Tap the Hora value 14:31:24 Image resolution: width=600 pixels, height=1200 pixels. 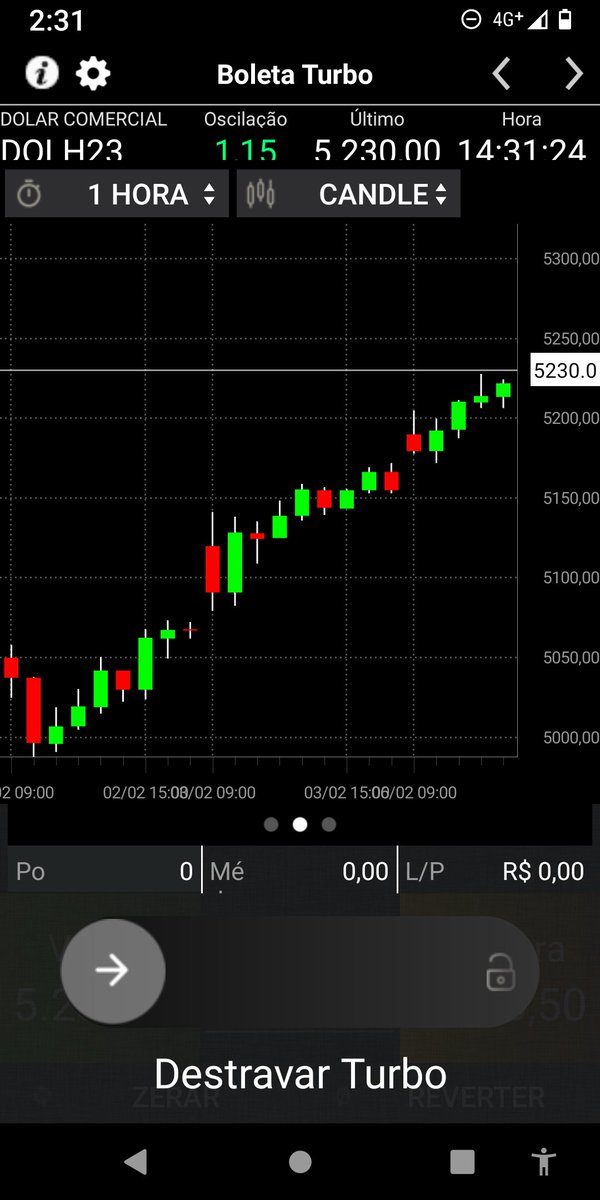(522, 151)
